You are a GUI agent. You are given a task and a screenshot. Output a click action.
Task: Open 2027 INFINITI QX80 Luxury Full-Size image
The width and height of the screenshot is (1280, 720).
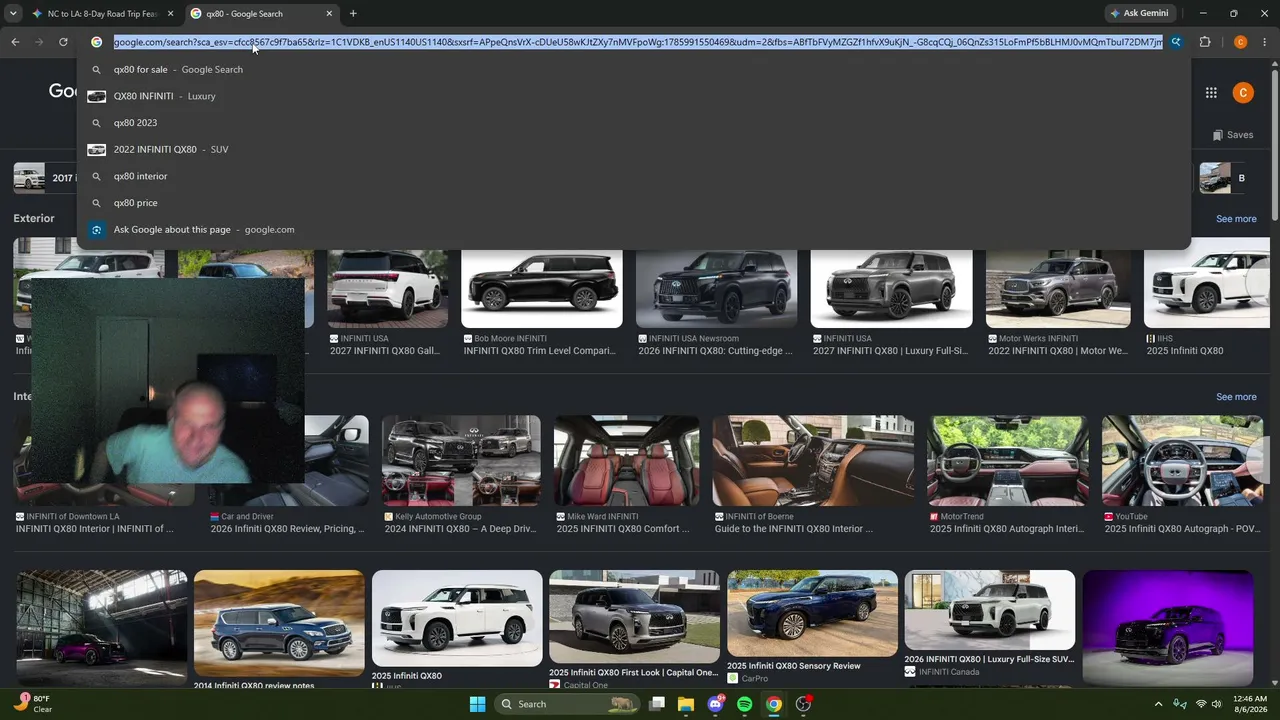pos(891,289)
